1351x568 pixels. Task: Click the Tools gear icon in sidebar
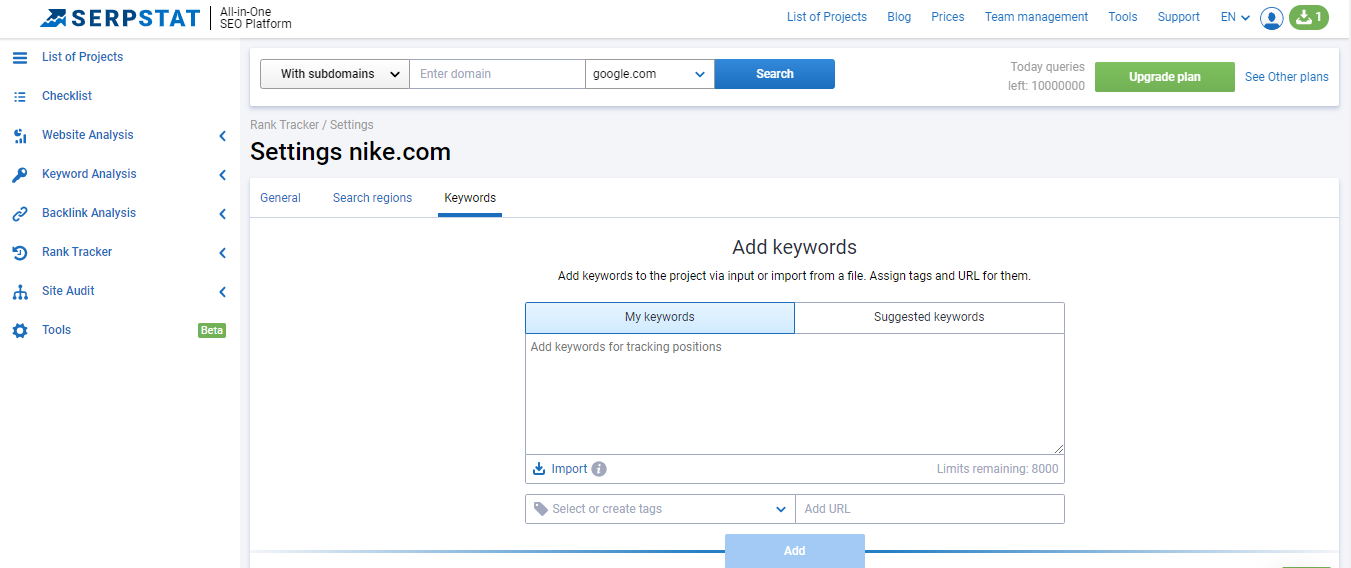click(x=20, y=330)
